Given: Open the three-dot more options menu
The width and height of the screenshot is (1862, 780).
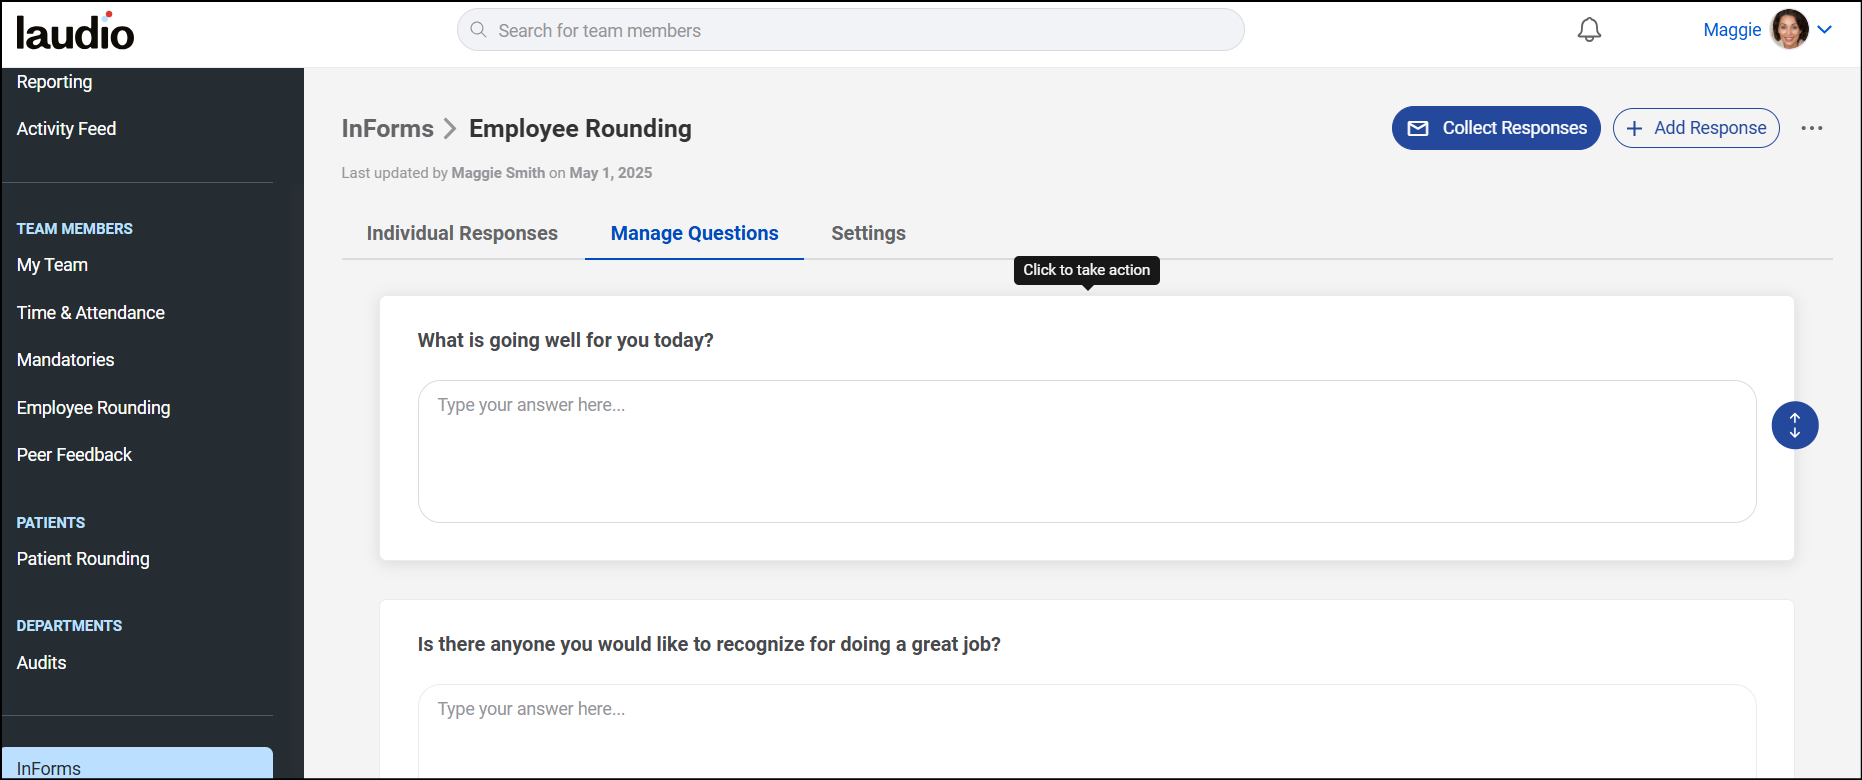Looking at the screenshot, I should click(x=1811, y=128).
